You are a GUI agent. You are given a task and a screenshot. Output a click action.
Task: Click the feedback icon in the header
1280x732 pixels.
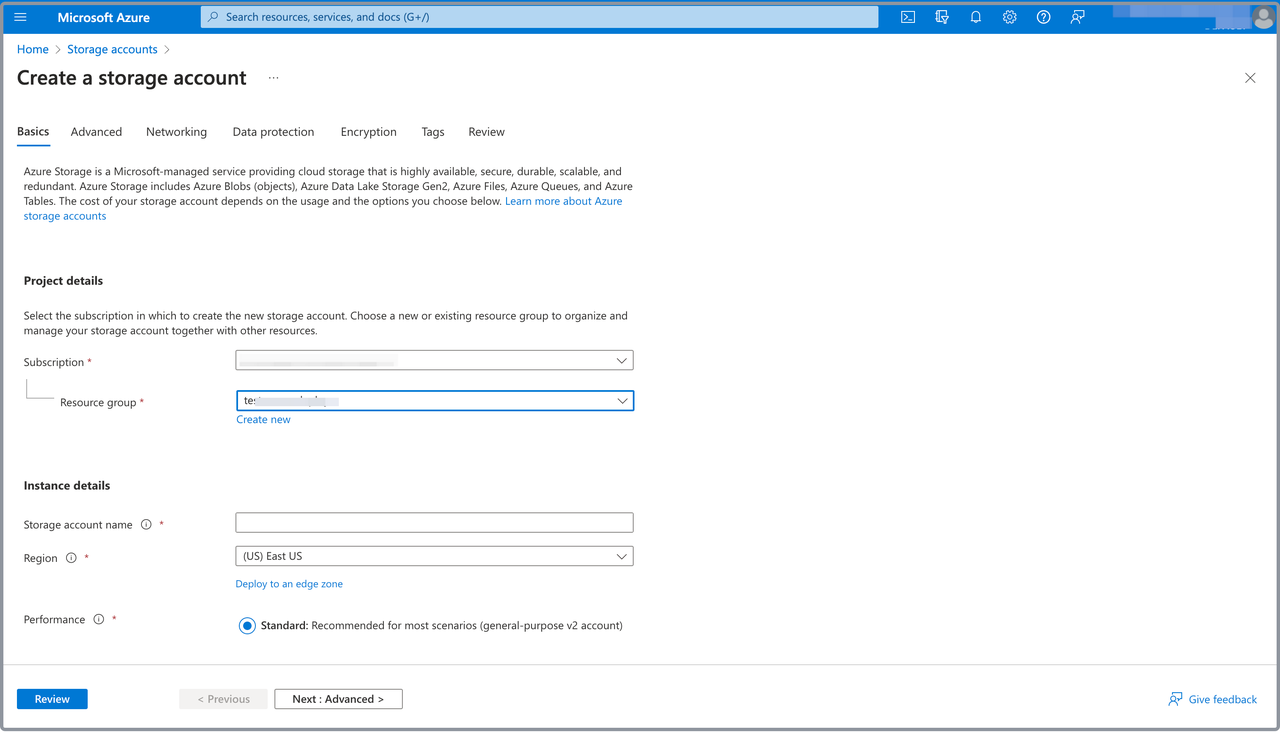click(1077, 17)
